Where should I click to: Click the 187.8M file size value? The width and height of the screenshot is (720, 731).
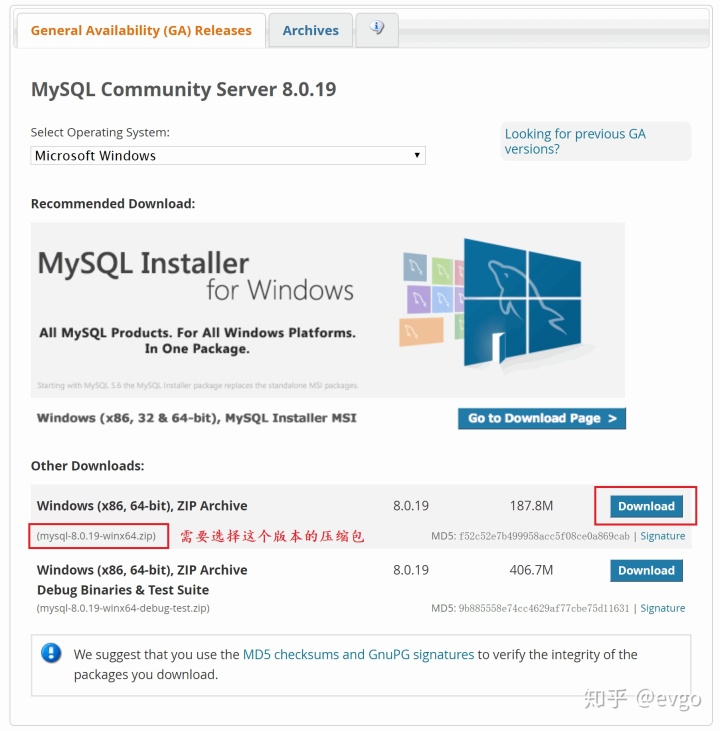tap(531, 506)
